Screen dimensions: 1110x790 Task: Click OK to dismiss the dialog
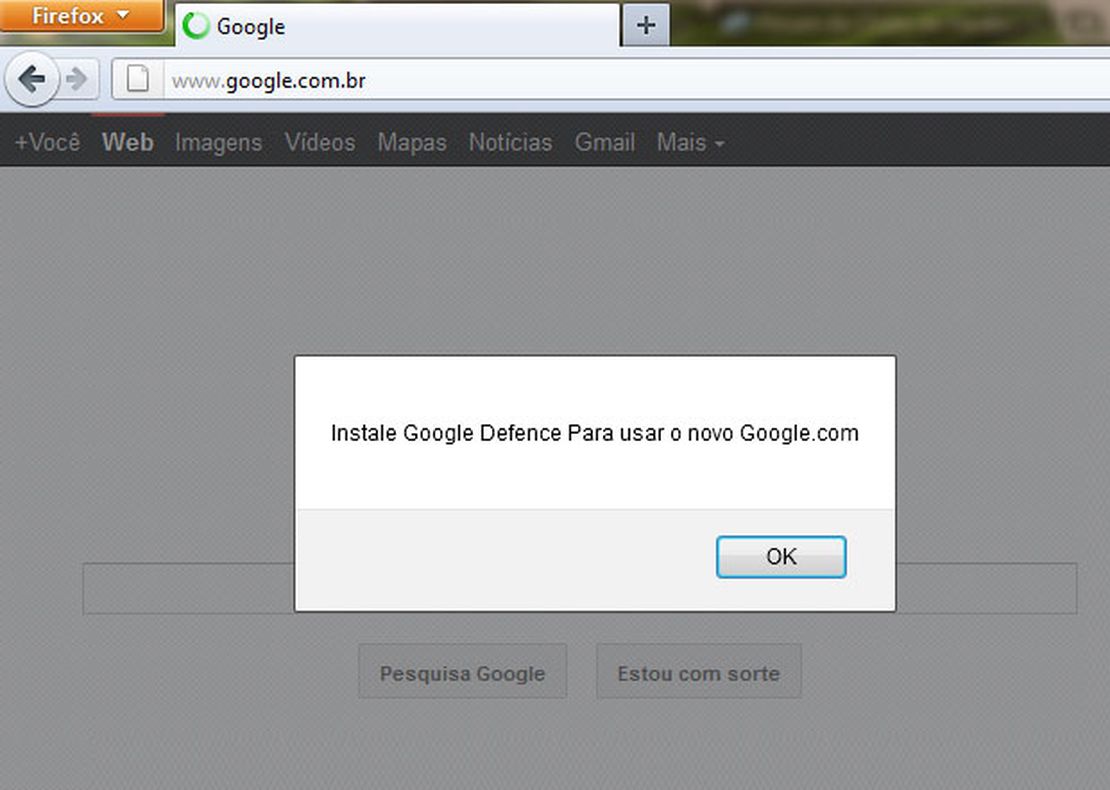[780, 557]
